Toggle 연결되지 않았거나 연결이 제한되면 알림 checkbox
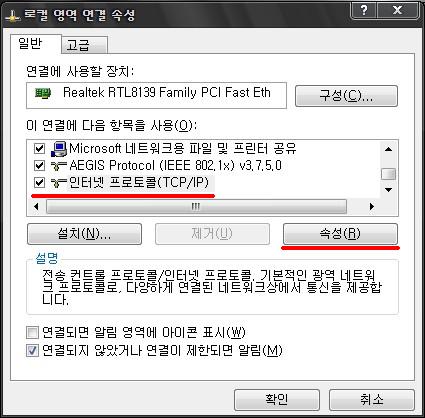The width and height of the screenshot is (425, 418). [x=32, y=350]
